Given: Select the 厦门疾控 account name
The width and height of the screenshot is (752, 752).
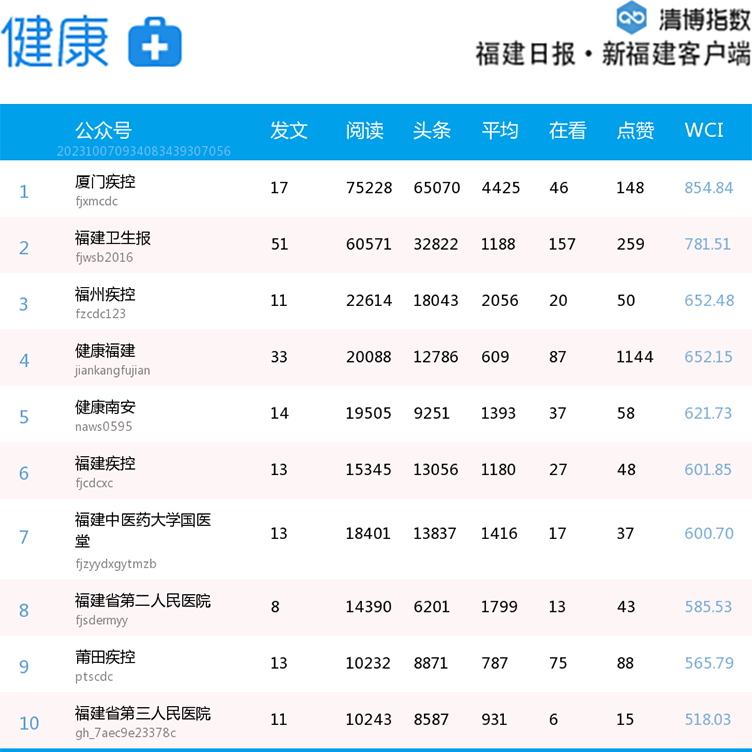Looking at the screenshot, I should coord(105,182).
